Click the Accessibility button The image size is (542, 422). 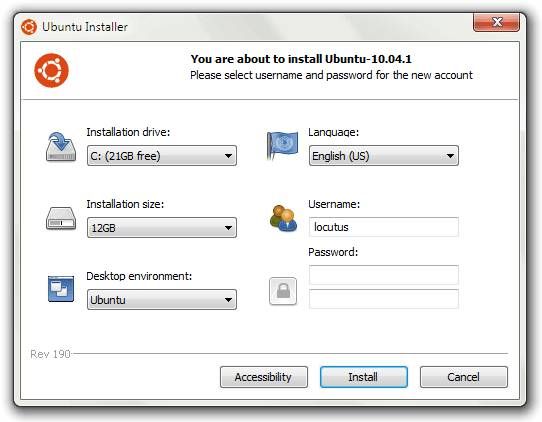(264, 377)
